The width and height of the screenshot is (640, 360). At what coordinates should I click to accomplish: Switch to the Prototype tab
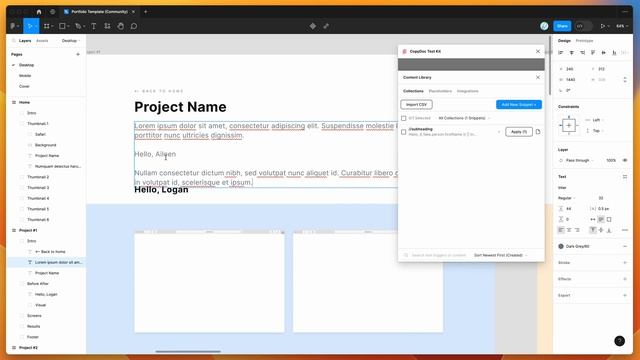click(584, 41)
